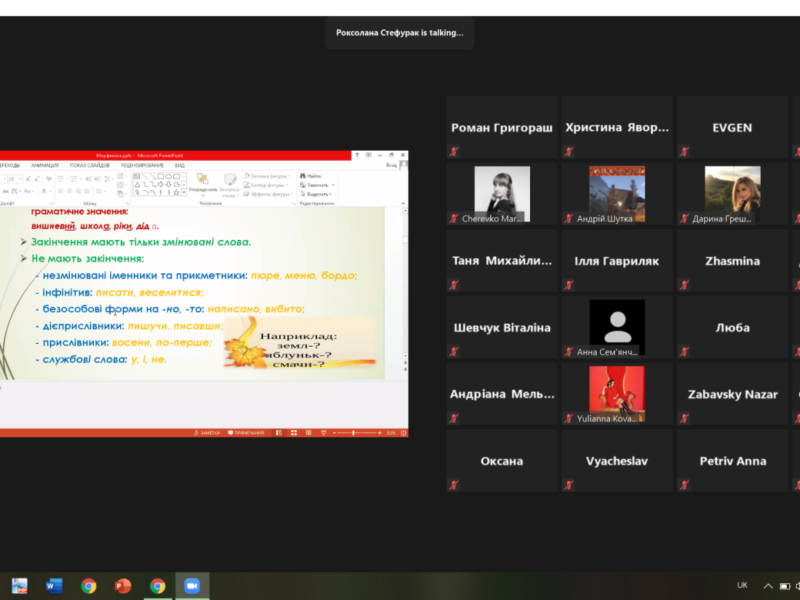800x600 pixels.
Task: Select normal view icon in the status bar
Action: tap(277, 432)
